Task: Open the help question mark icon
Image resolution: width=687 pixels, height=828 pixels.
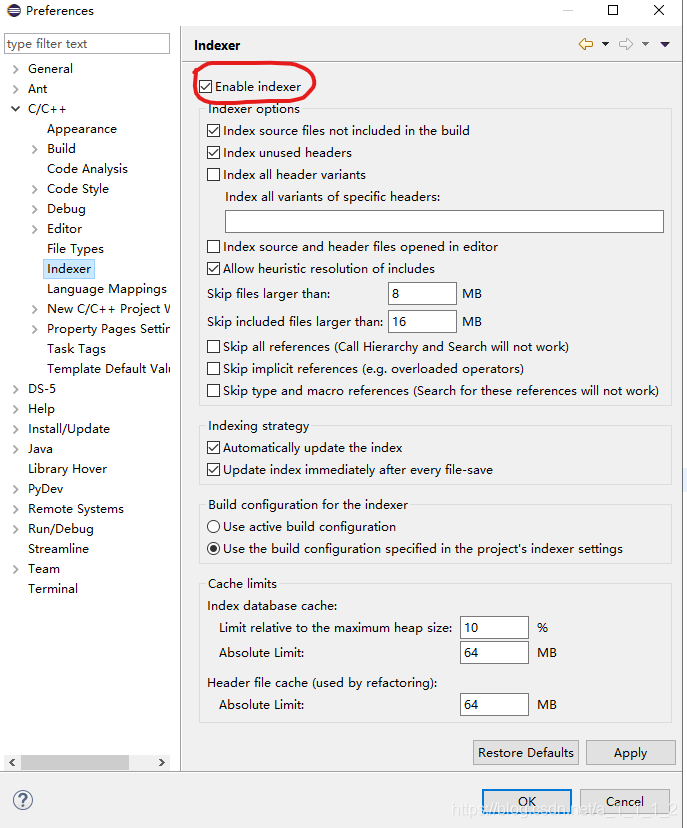Action: click(23, 799)
